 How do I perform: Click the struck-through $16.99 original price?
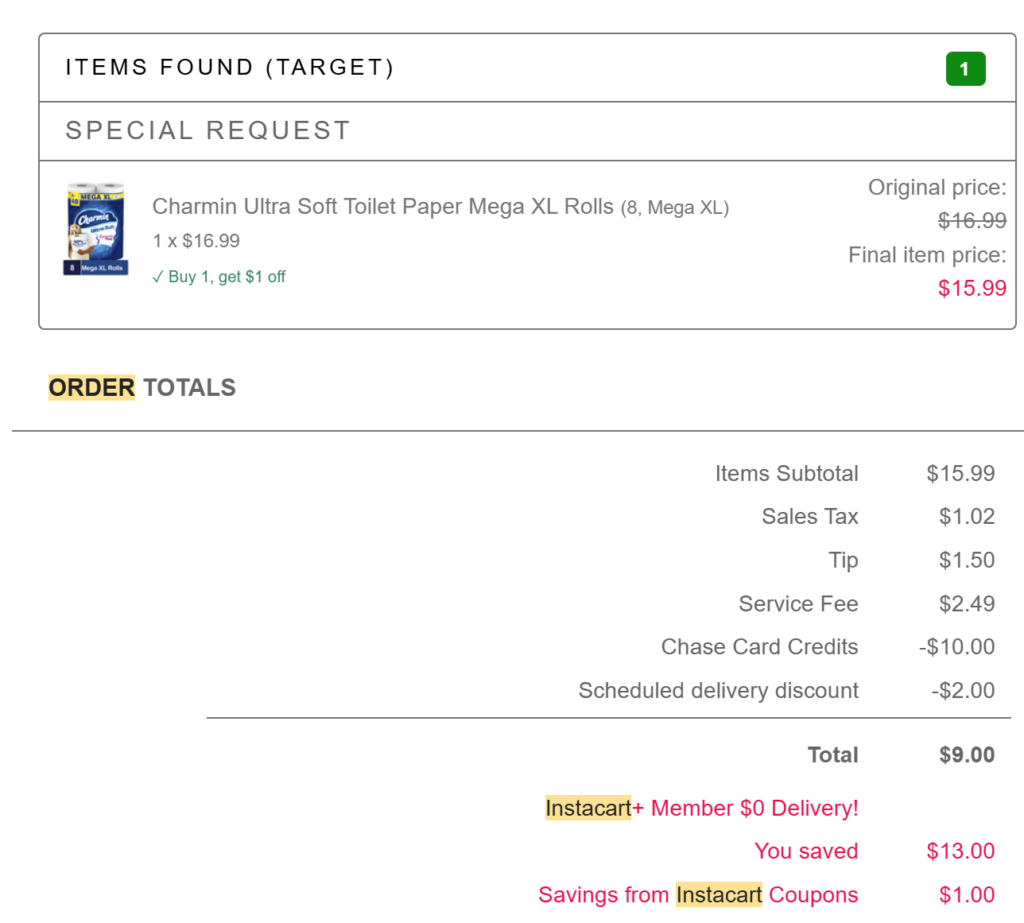[x=972, y=221]
